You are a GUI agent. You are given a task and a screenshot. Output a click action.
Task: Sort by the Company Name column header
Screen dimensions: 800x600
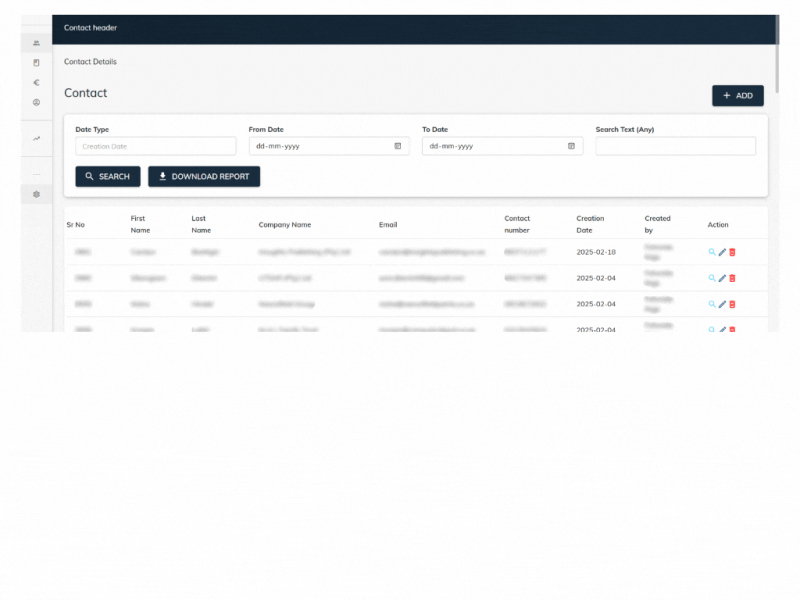(284, 225)
